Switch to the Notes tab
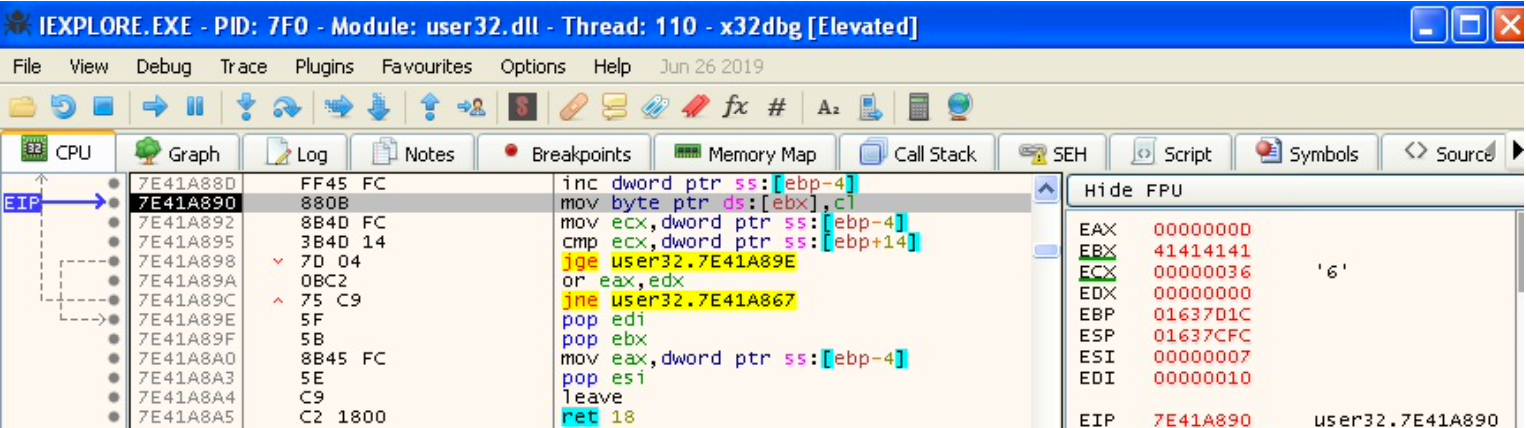Image resolution: width=1526 pixels, height=428 pixels. tap(412, 154)
